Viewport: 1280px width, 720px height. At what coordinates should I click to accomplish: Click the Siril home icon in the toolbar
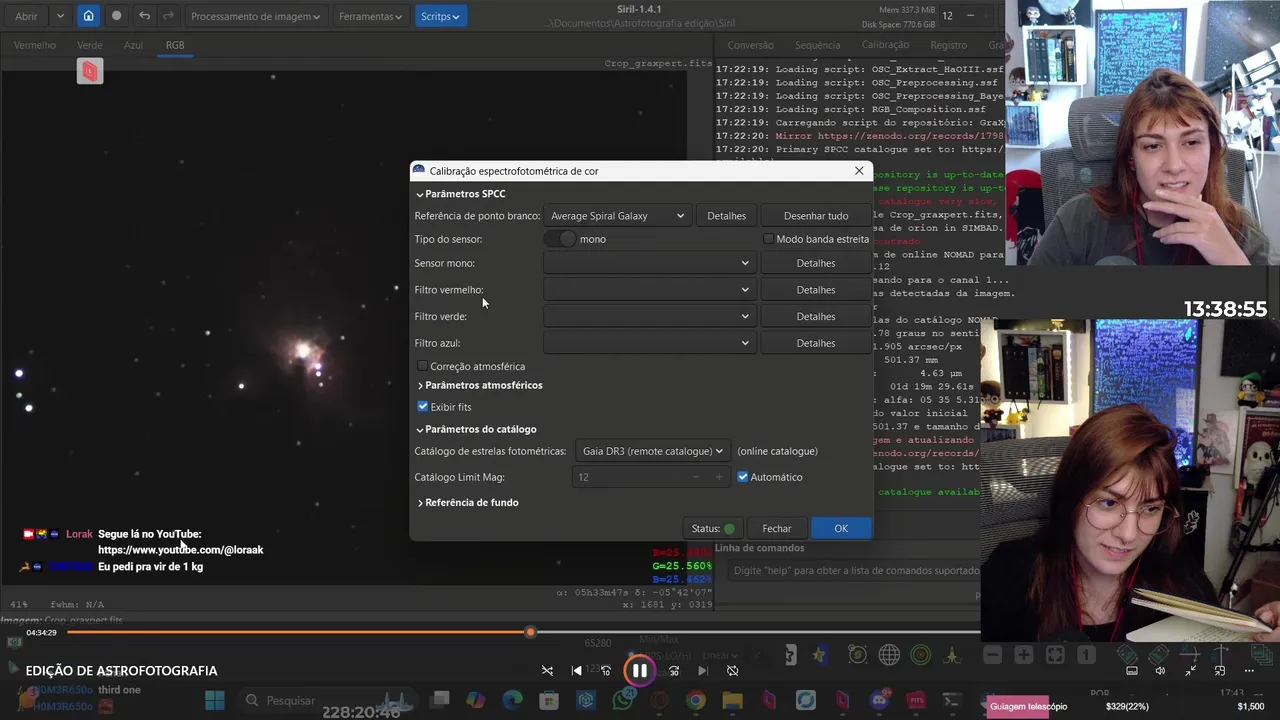pos(88,16)
